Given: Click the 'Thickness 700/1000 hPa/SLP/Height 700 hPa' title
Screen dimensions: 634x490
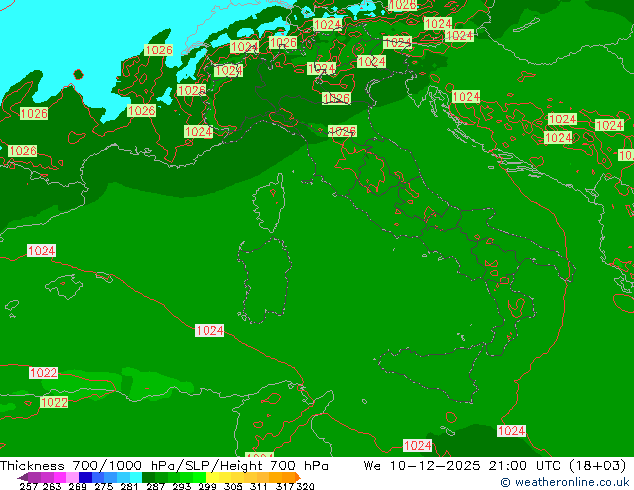Looking at the screenshot, I should 164,465.
